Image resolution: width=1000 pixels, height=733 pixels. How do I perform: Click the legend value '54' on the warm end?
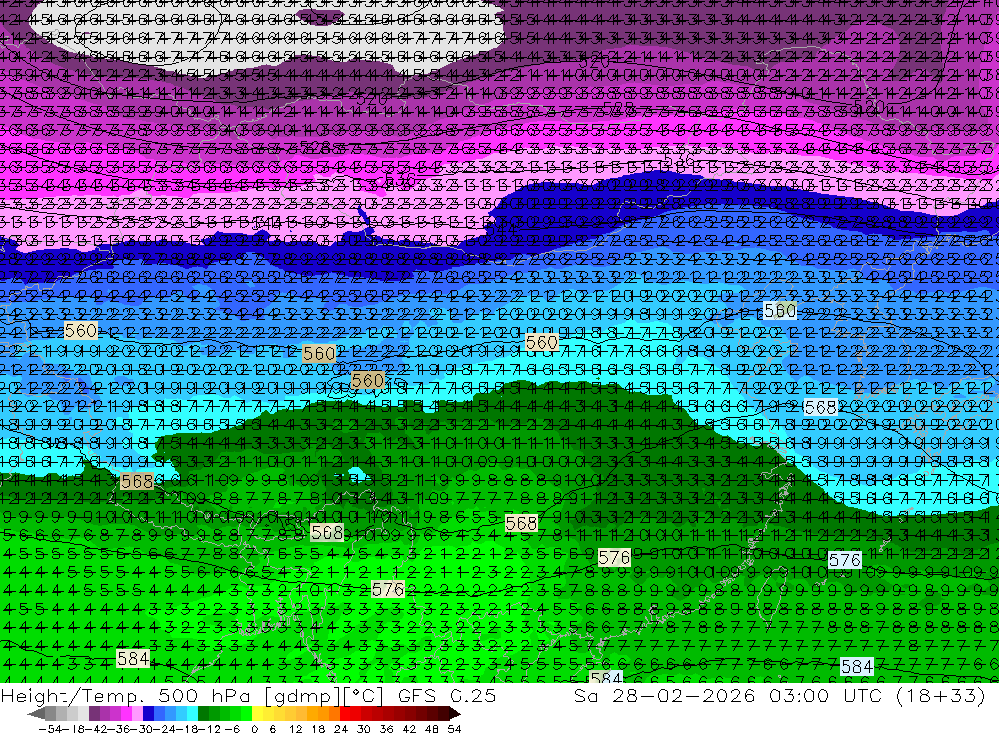coord(454,729)
